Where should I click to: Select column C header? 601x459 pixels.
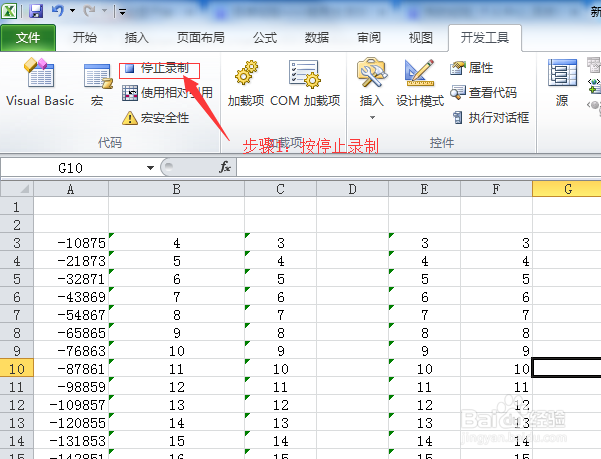[281, 189]
